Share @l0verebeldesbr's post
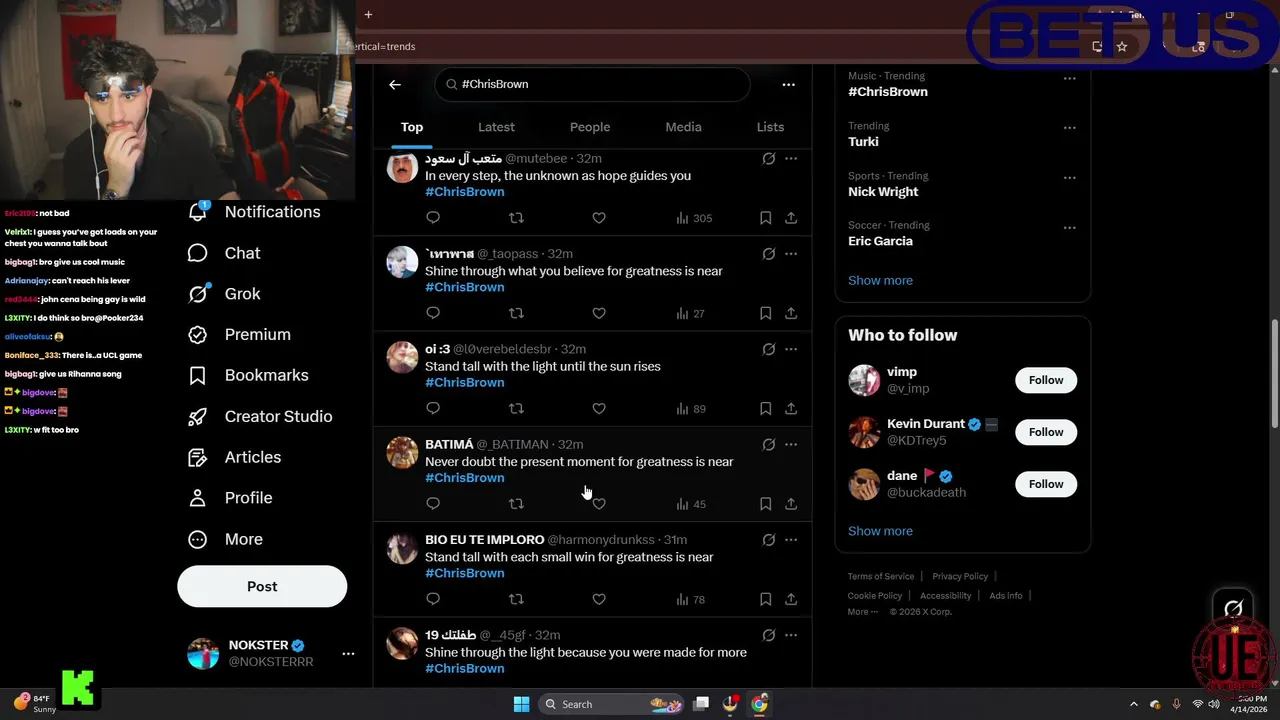1280x720 pixels. [791, 408]
